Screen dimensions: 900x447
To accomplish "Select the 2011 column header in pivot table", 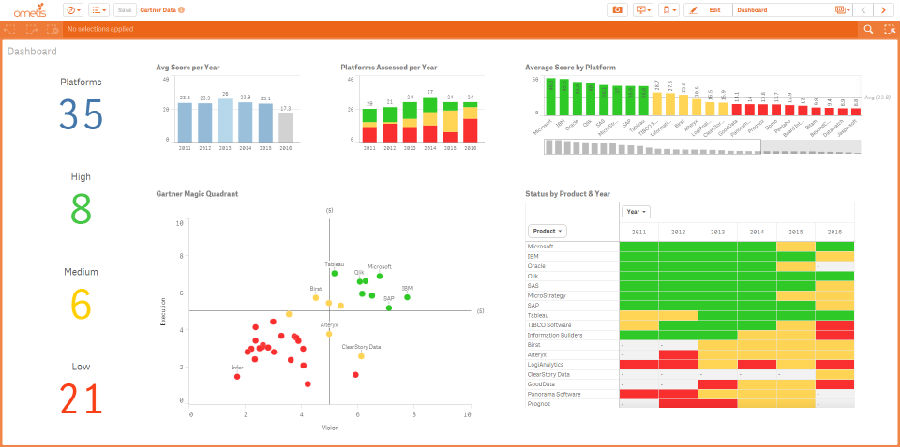I will [639, 231].
